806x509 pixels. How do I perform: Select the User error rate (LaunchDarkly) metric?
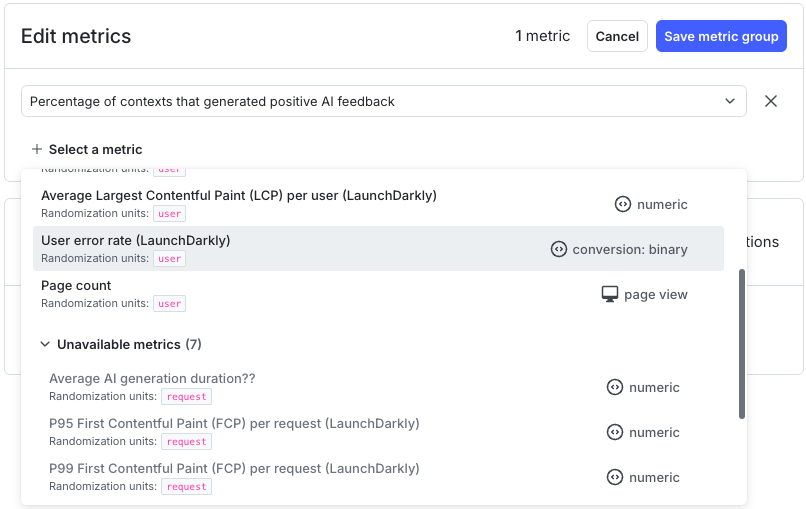[x=136, y=241]
